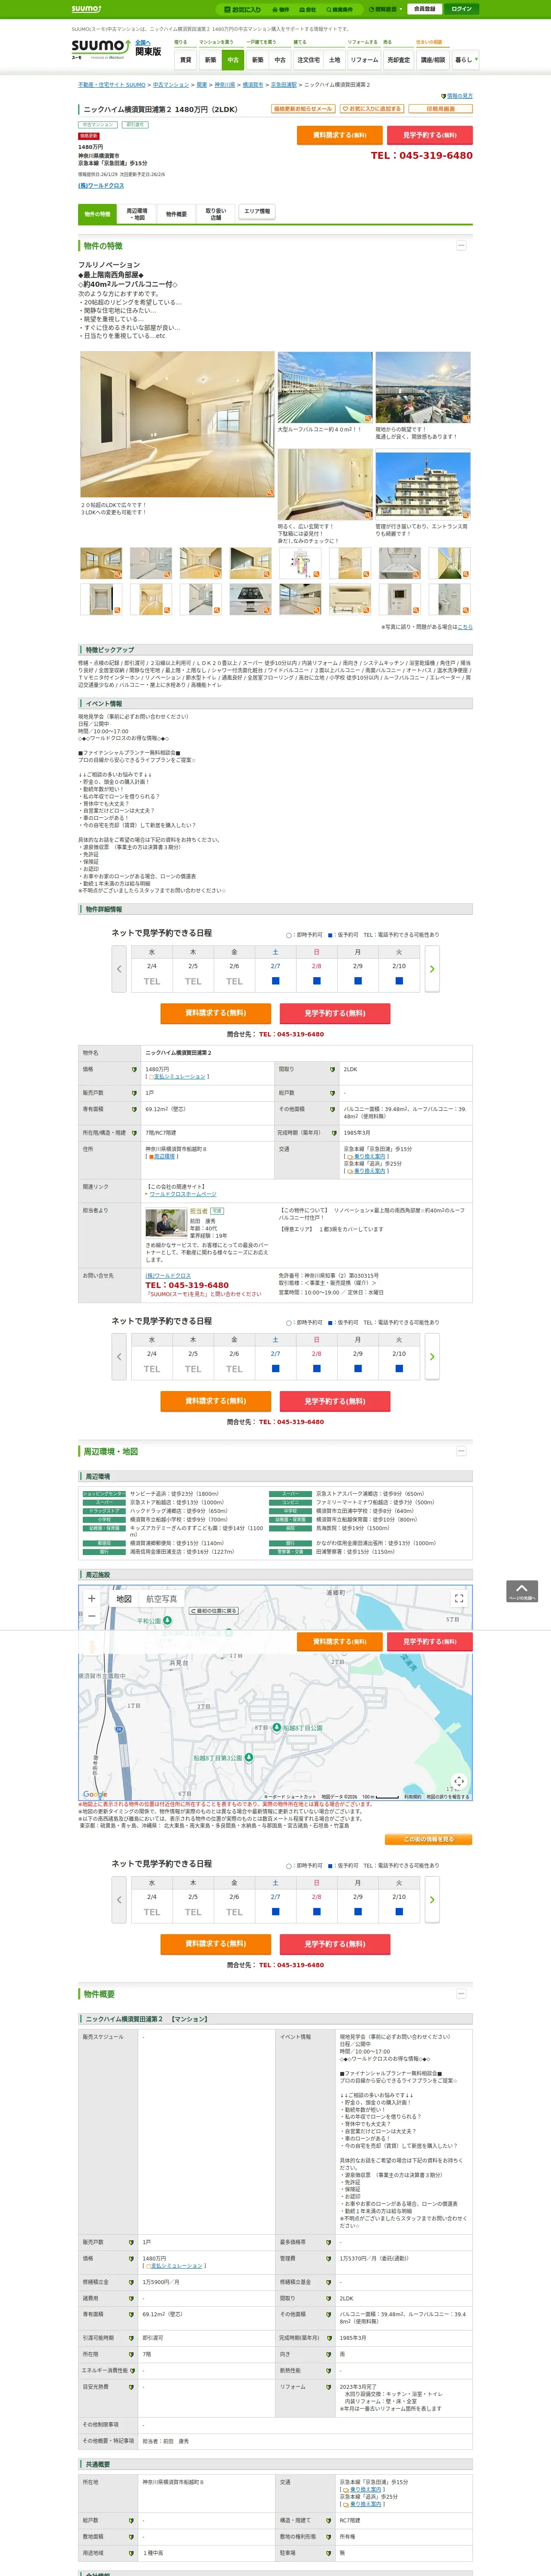The image size is (551, 2576).
Task: Switch to the 物件概要 tab
Action: [x=176, y=213]
